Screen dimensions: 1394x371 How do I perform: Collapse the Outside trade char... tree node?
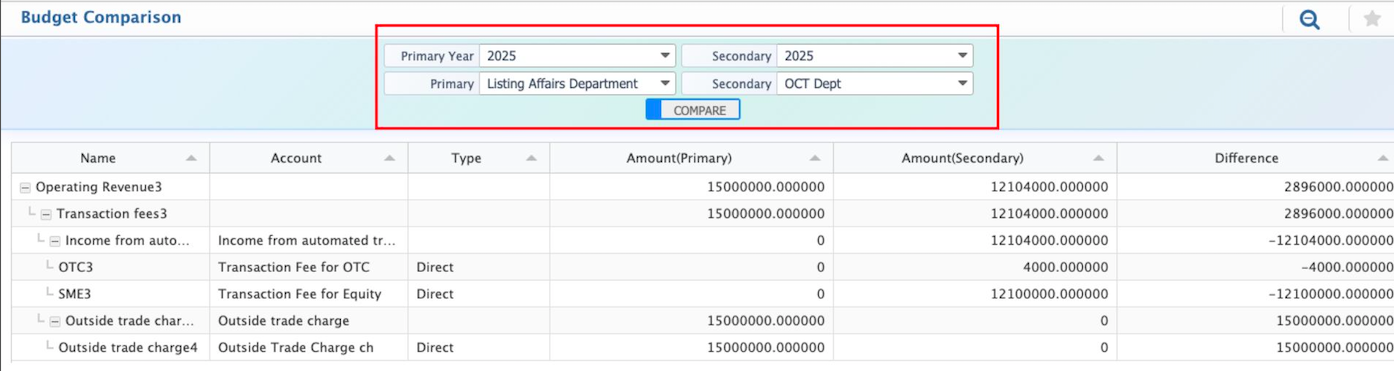[x=55, y=321]
